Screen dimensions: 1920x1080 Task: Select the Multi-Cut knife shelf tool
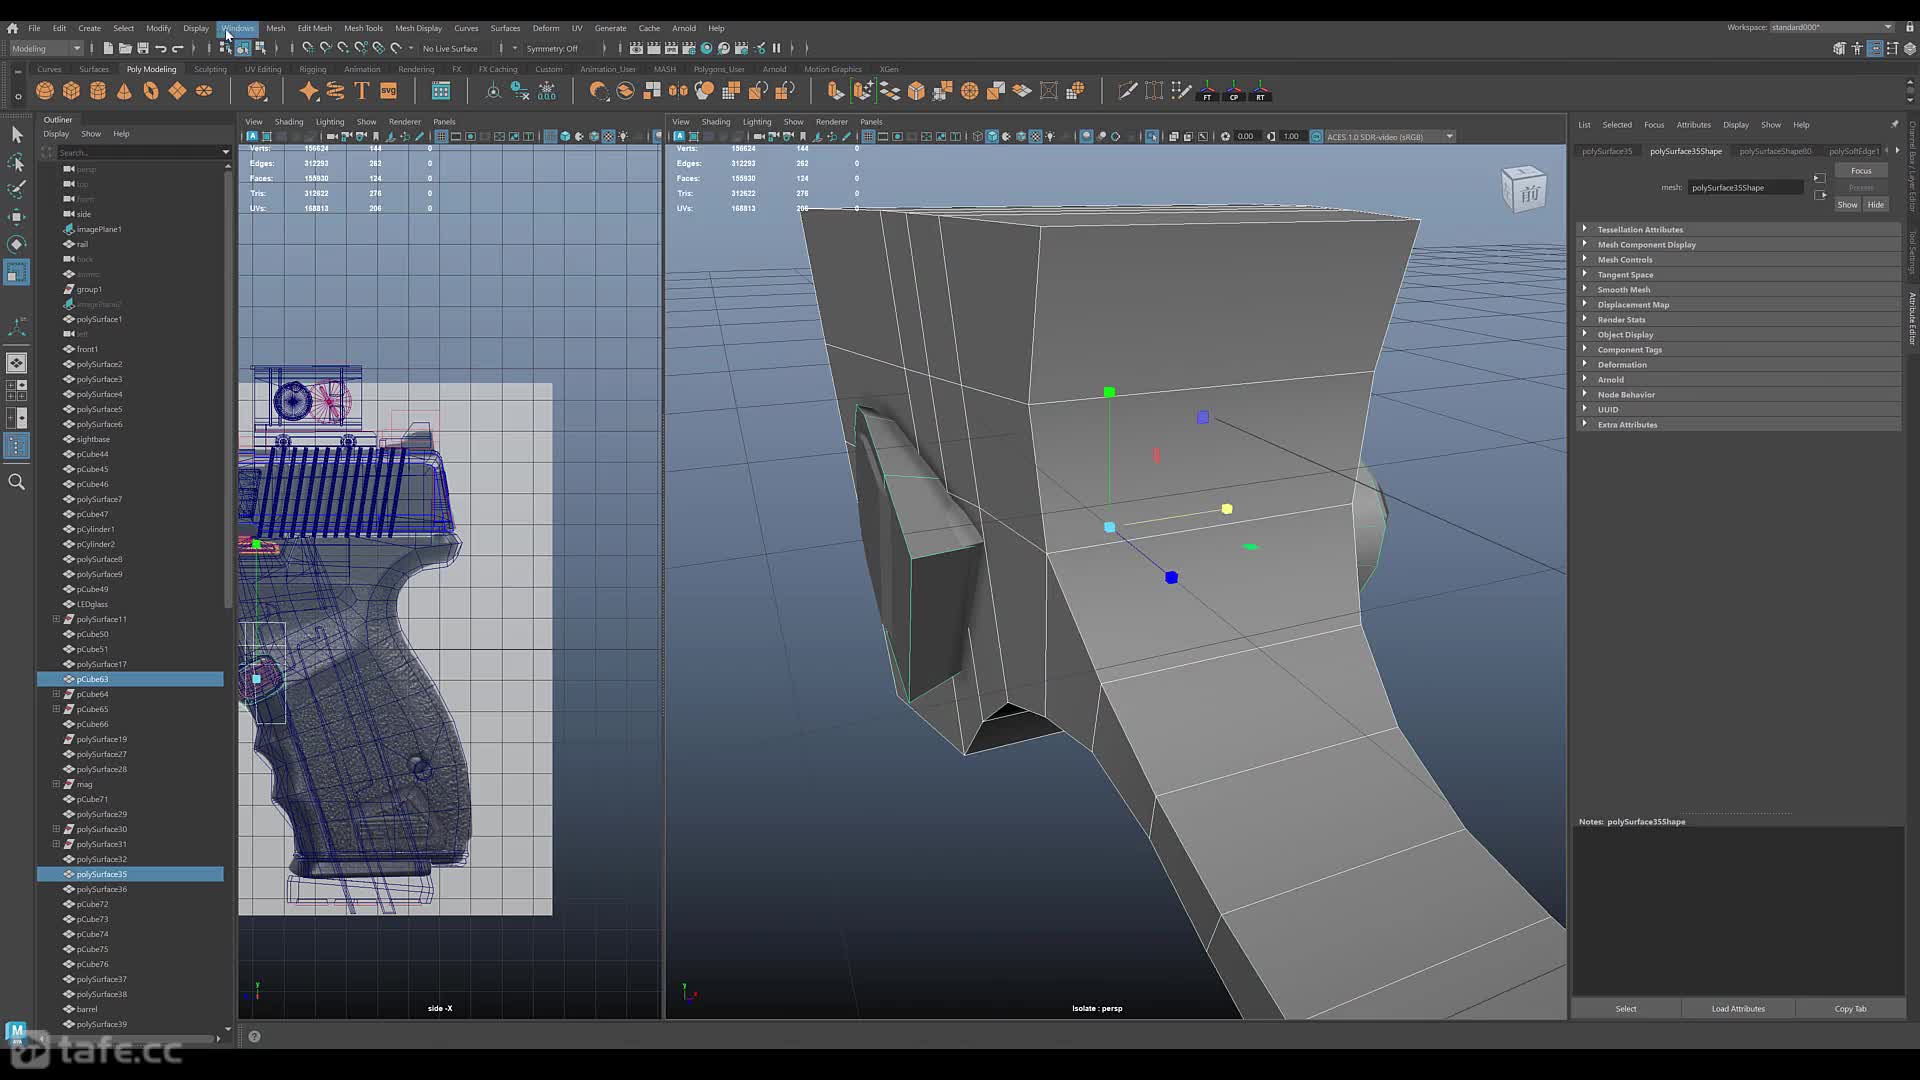tap(1128, 91)
